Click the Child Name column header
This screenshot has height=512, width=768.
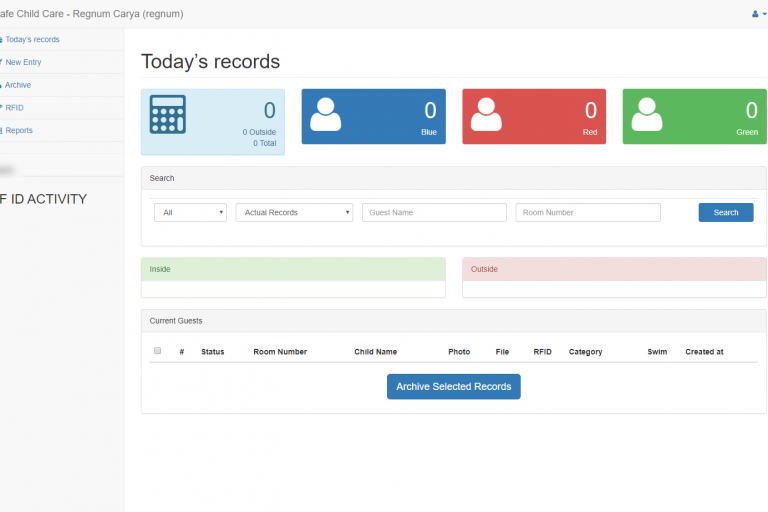coord(375,352)
